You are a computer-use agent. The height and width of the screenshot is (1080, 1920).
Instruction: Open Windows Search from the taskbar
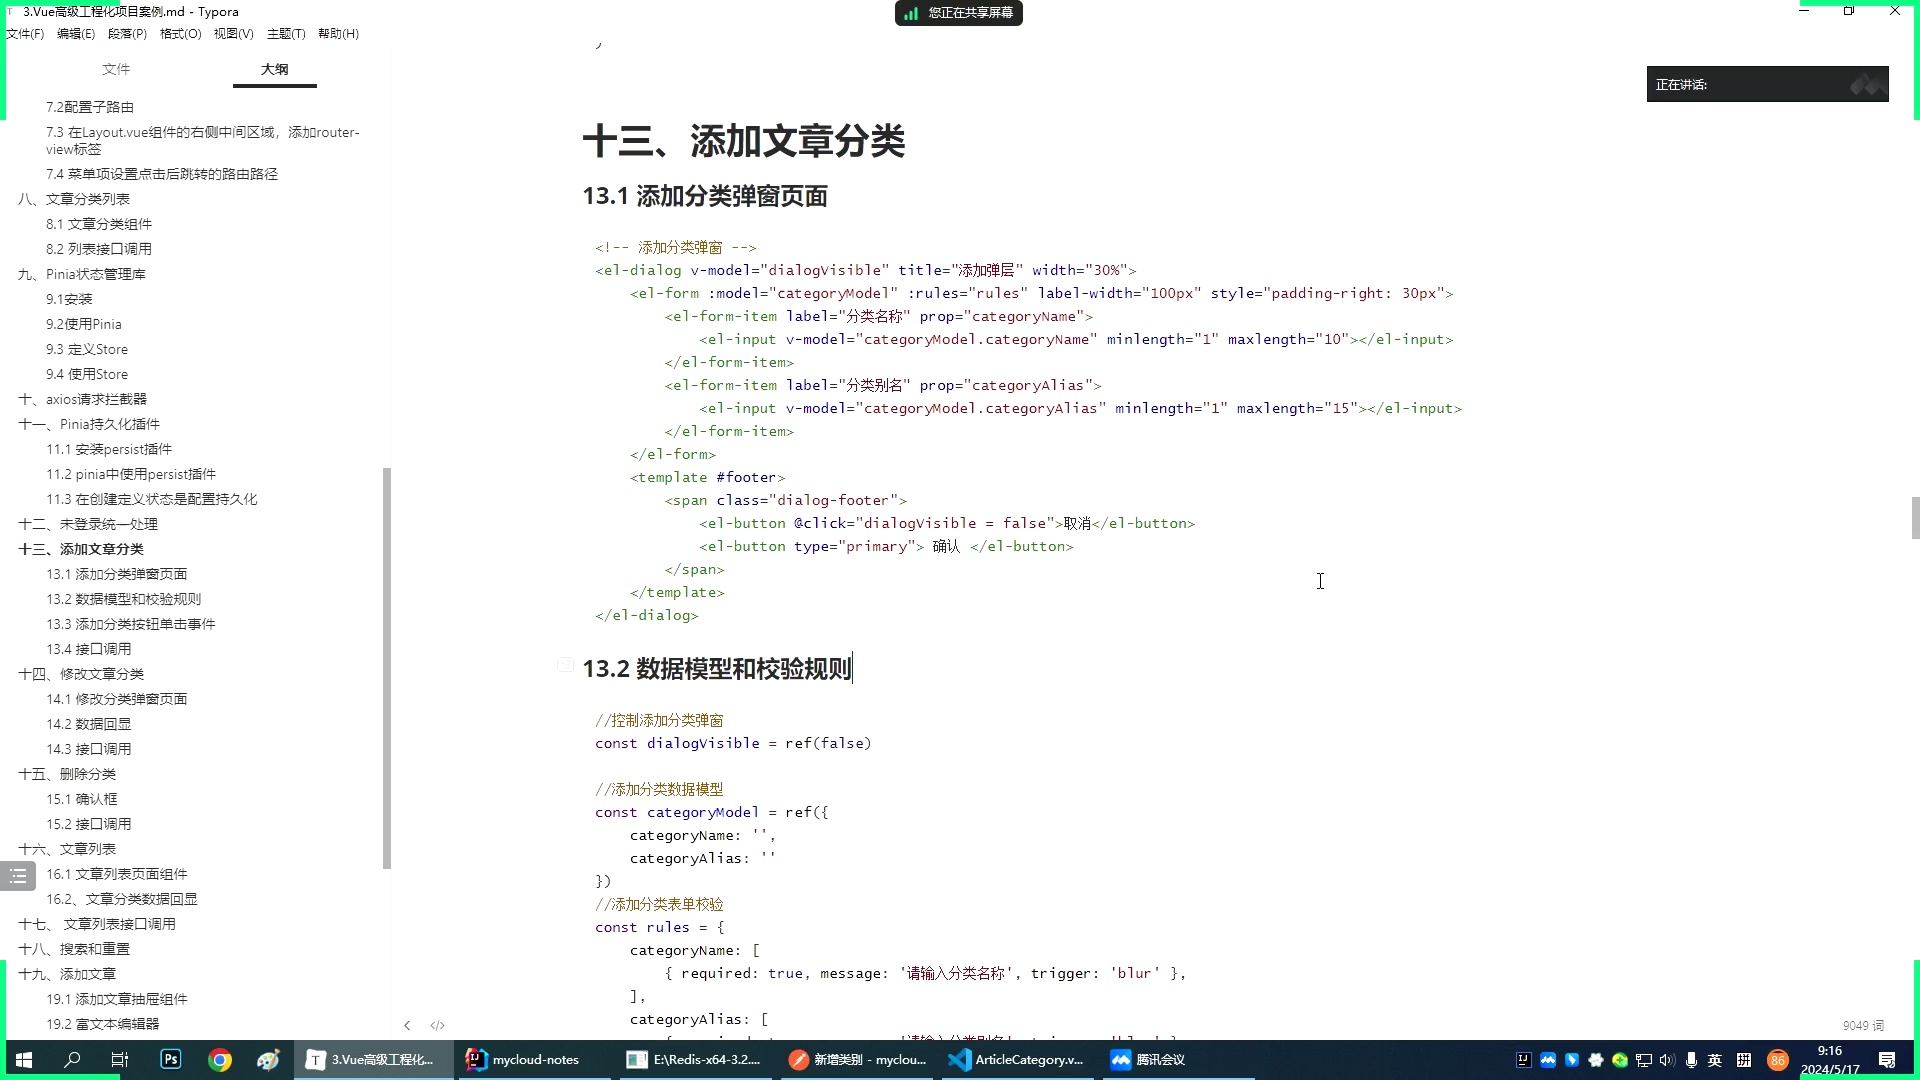point(70,1059)
